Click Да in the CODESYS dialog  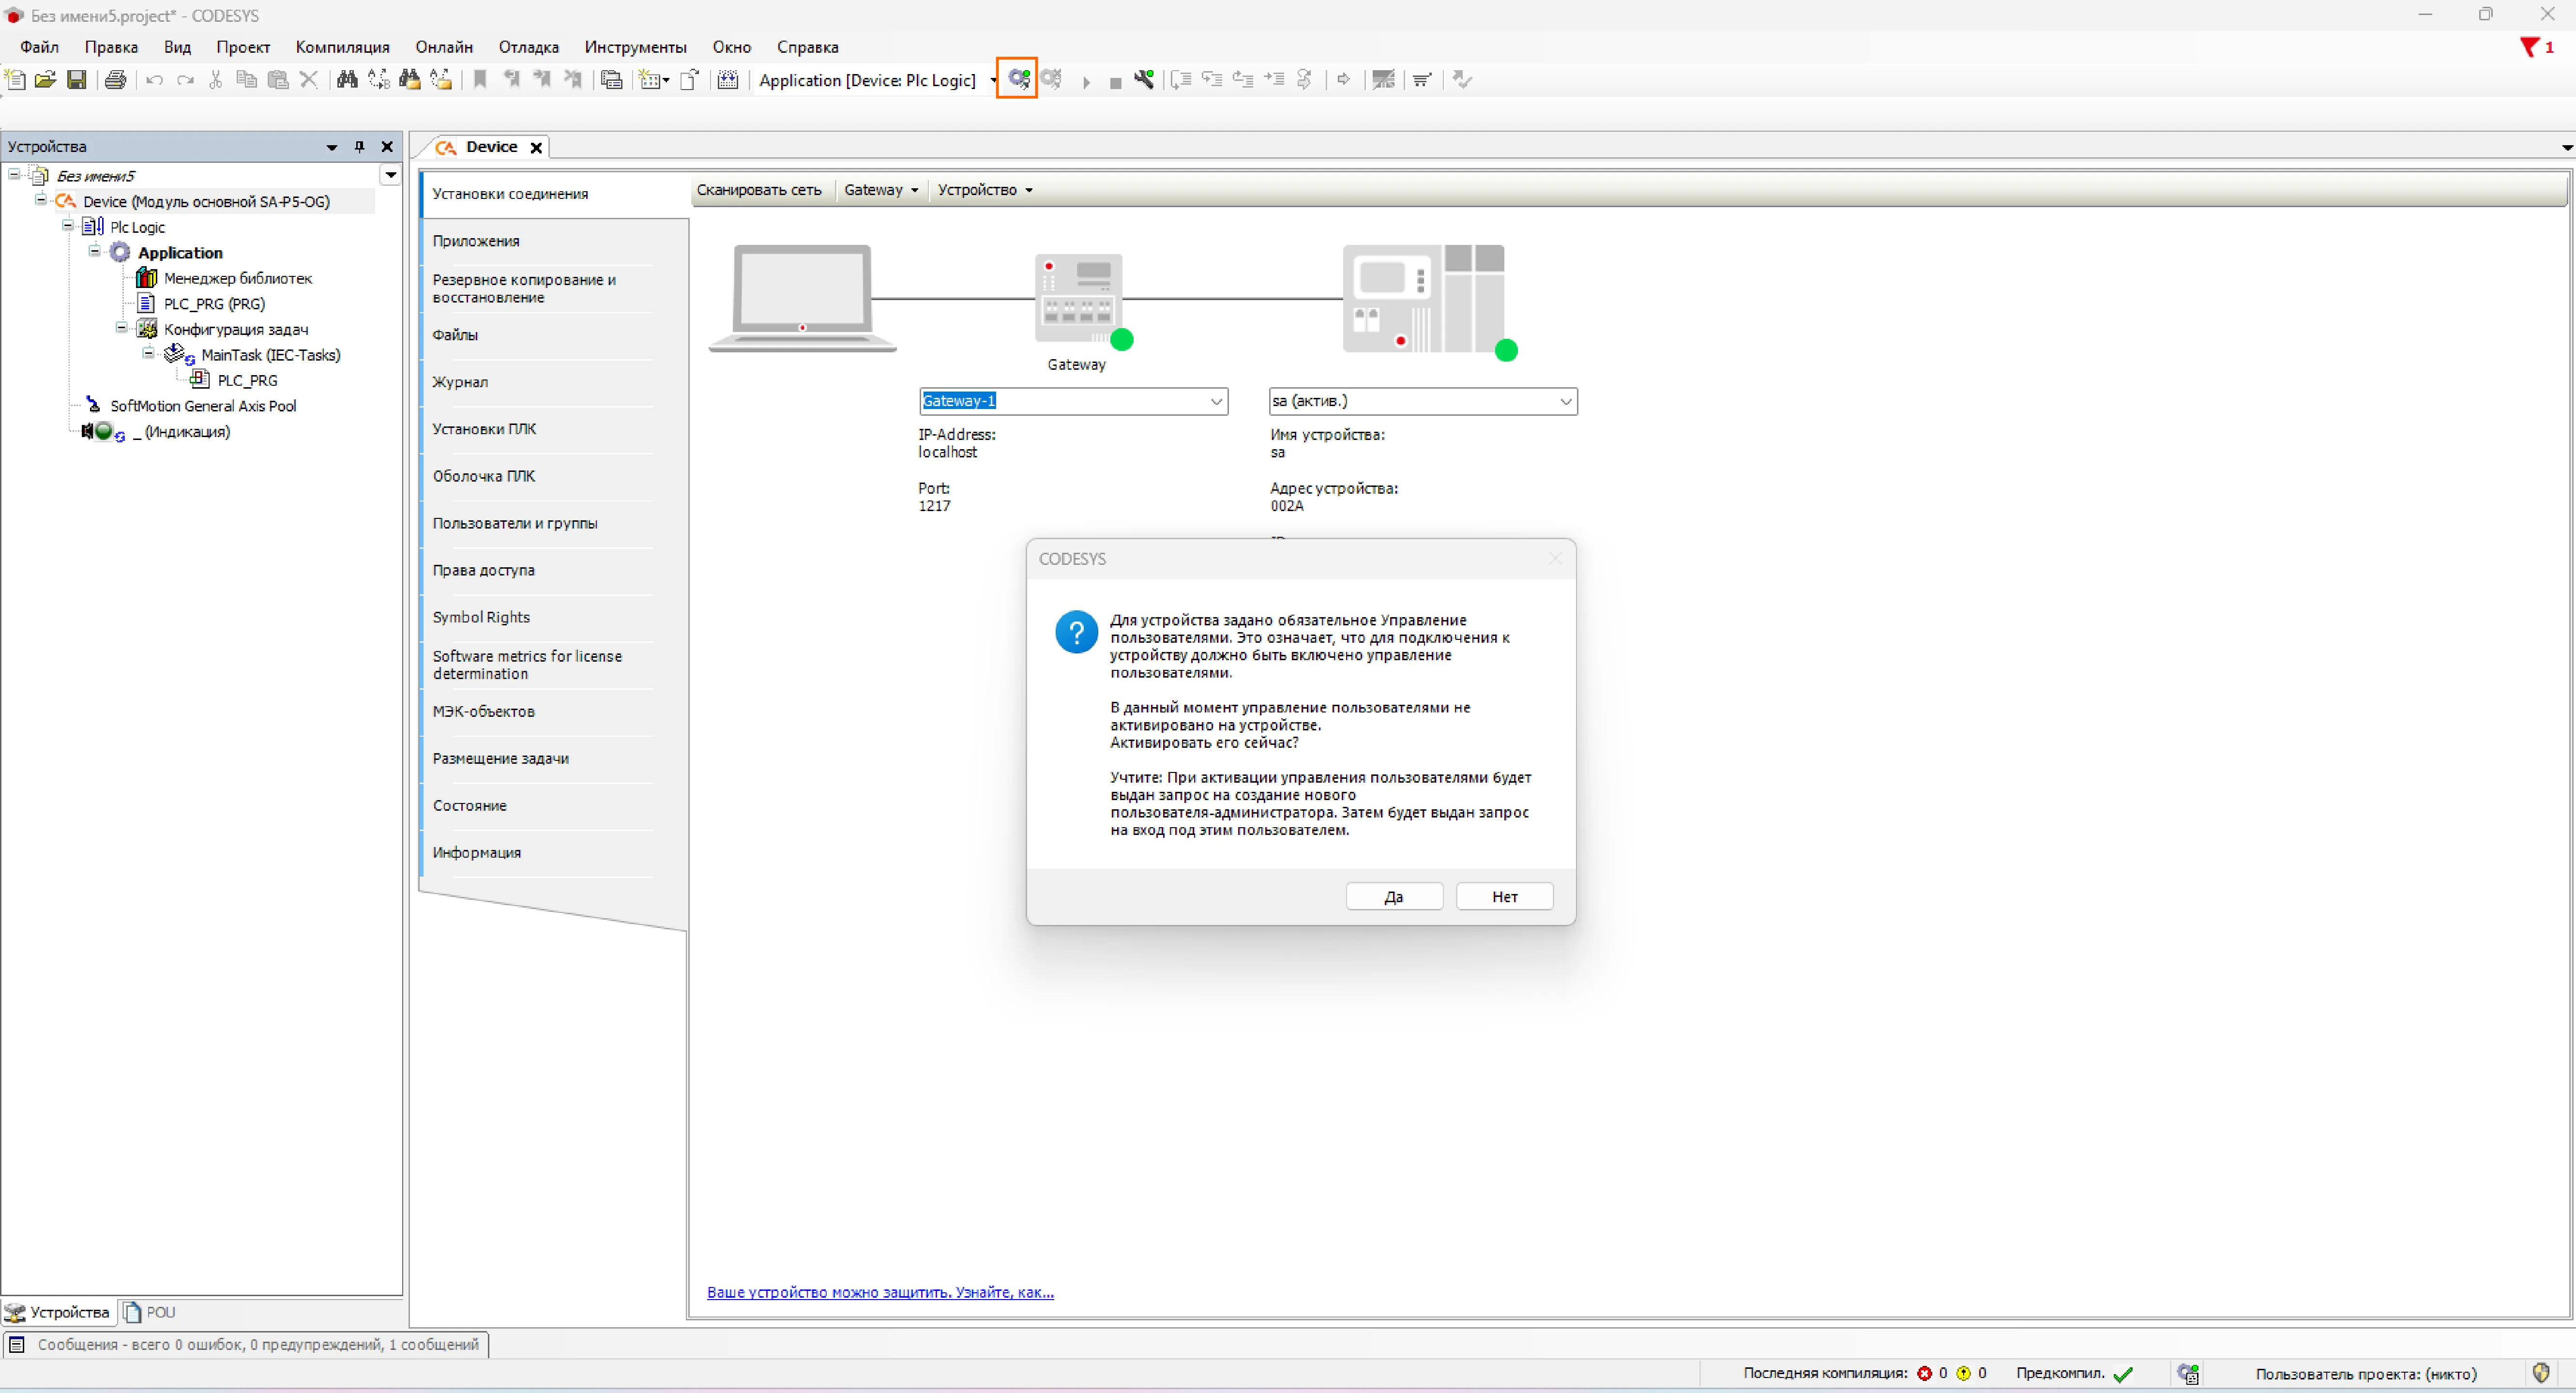[x=1394, y=897]
